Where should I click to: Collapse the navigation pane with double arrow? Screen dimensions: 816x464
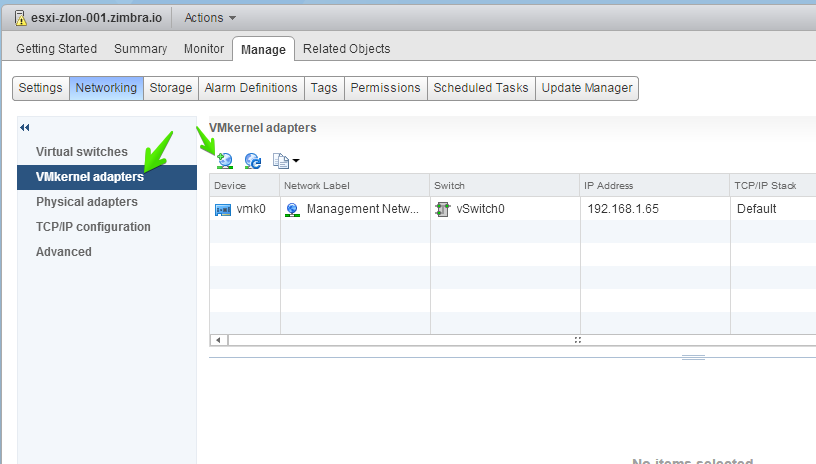24,127
